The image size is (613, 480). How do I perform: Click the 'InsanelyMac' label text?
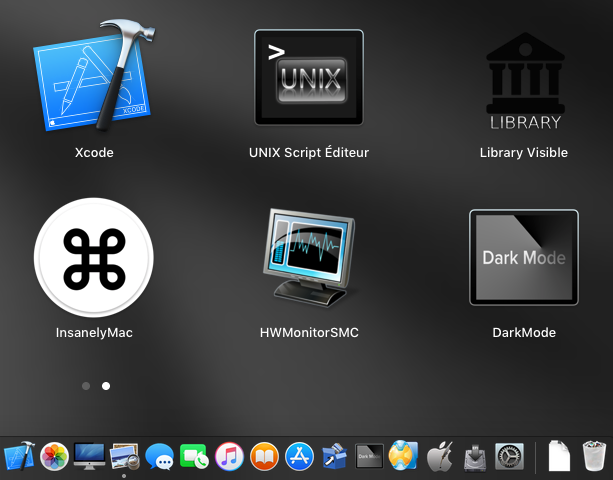(94, 333)
